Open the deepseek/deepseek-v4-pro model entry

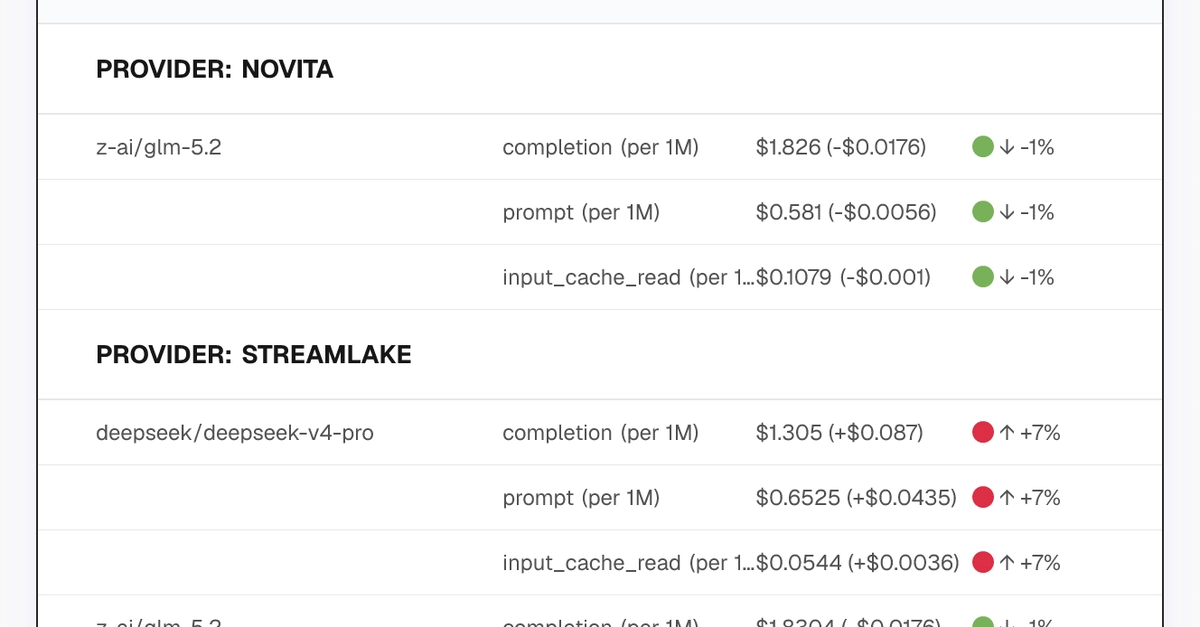(235, 433)
